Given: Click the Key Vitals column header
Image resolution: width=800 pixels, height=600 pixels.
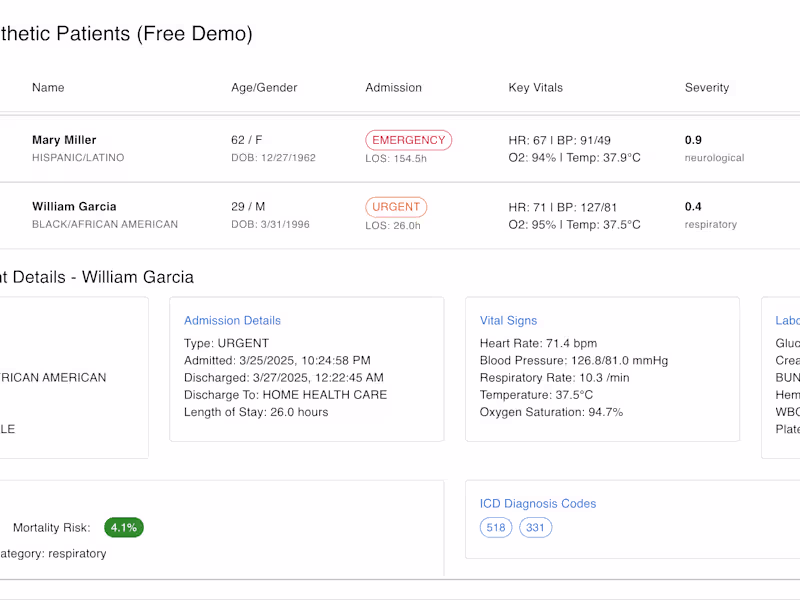Looking at the screenshot, I should pyautogui.click(x=535, y=88).
